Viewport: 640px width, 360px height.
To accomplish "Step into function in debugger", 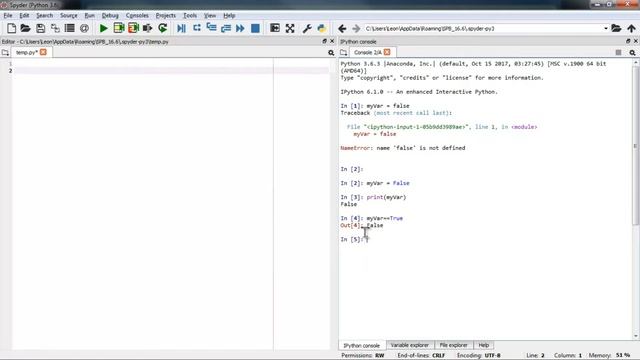I will click(x=211, y=28).
